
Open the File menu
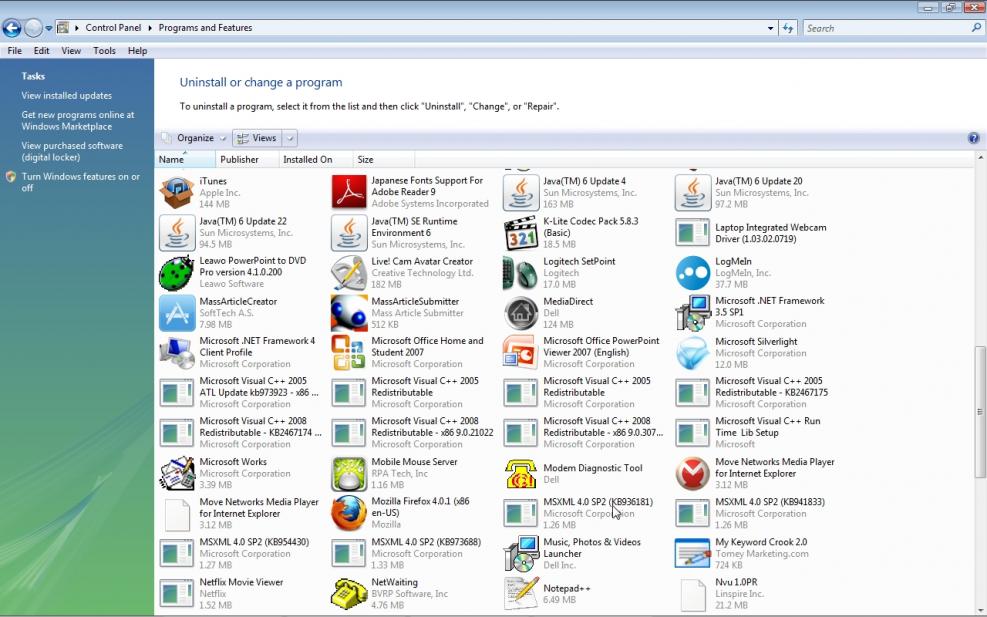[x=14, y=51]
